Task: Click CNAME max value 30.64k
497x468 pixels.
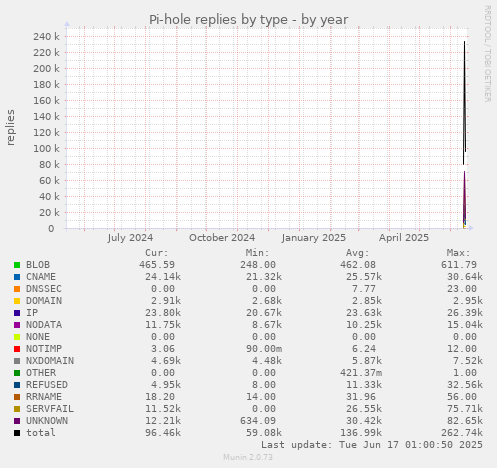Action: click(x=465, y=277)
